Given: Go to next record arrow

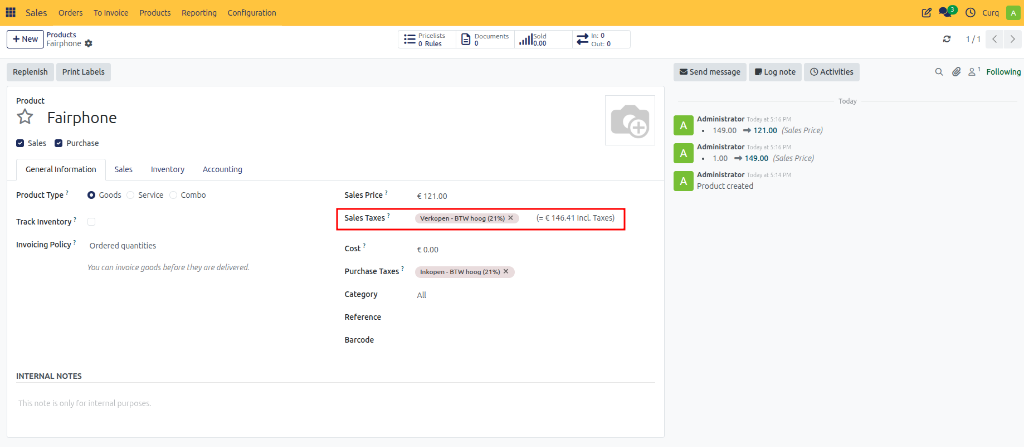Looking at the screenshot, I should (x=1012, y=39).
